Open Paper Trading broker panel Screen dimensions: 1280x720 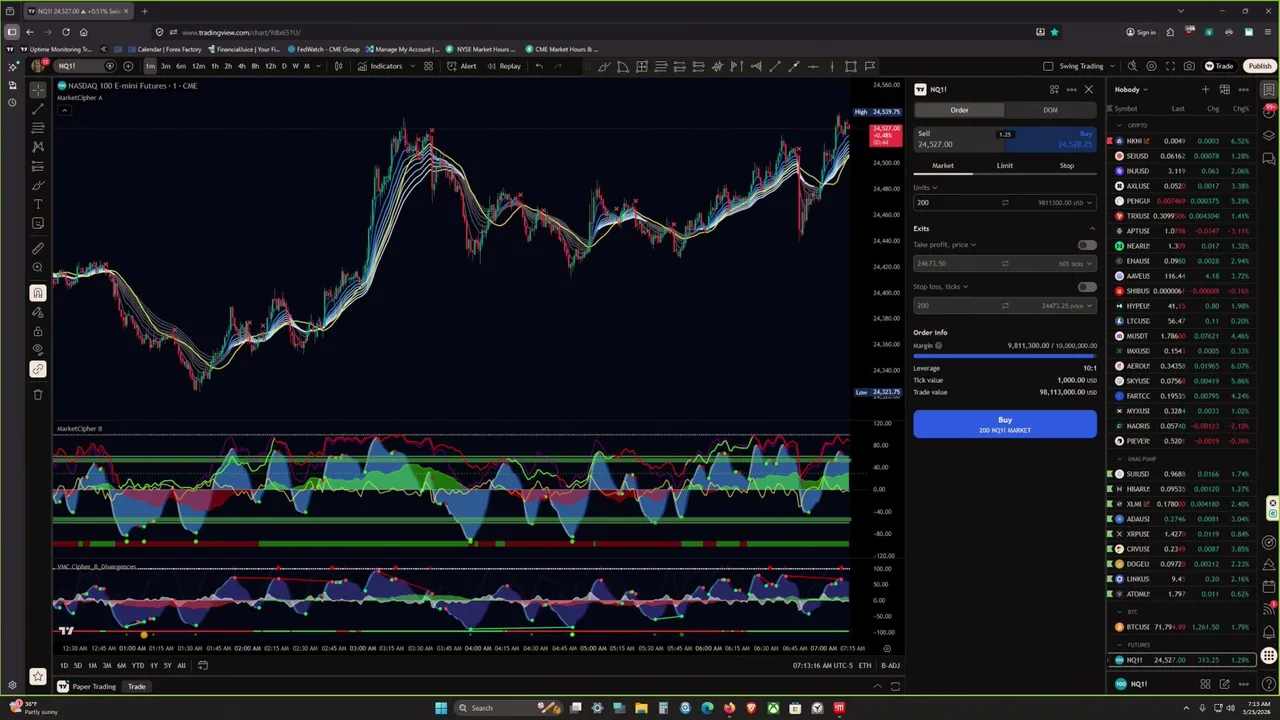pyautogui.click(x=87, y=686)
